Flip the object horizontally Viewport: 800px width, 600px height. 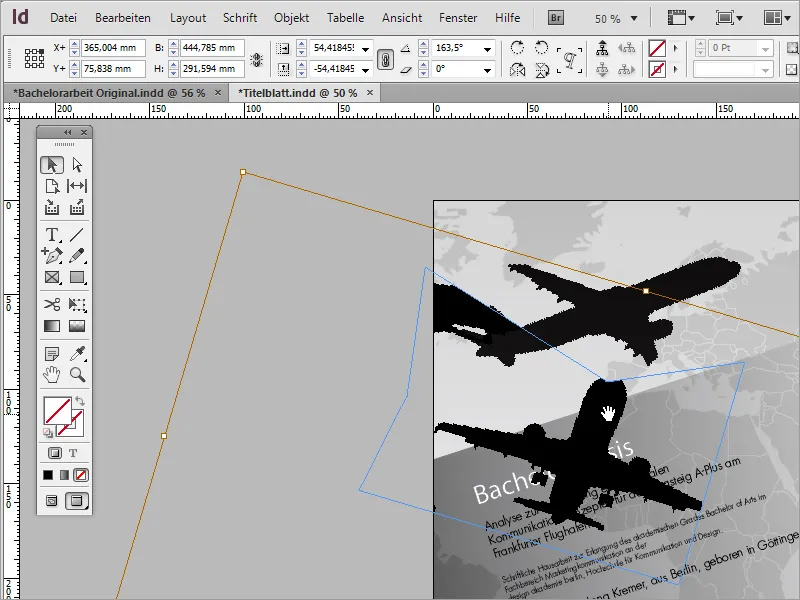[517, 69]
